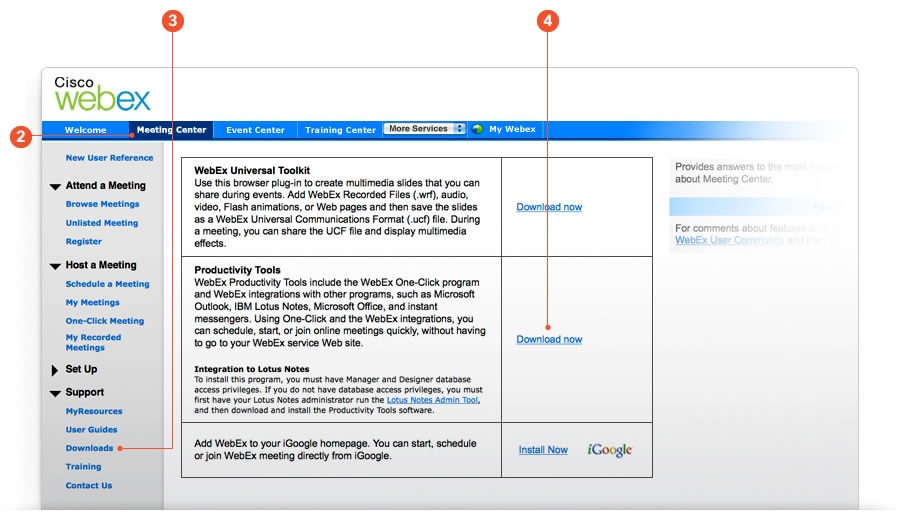Click the Cisco Webex logo
The image size is (903, 515).
click(x=102, y=93)
